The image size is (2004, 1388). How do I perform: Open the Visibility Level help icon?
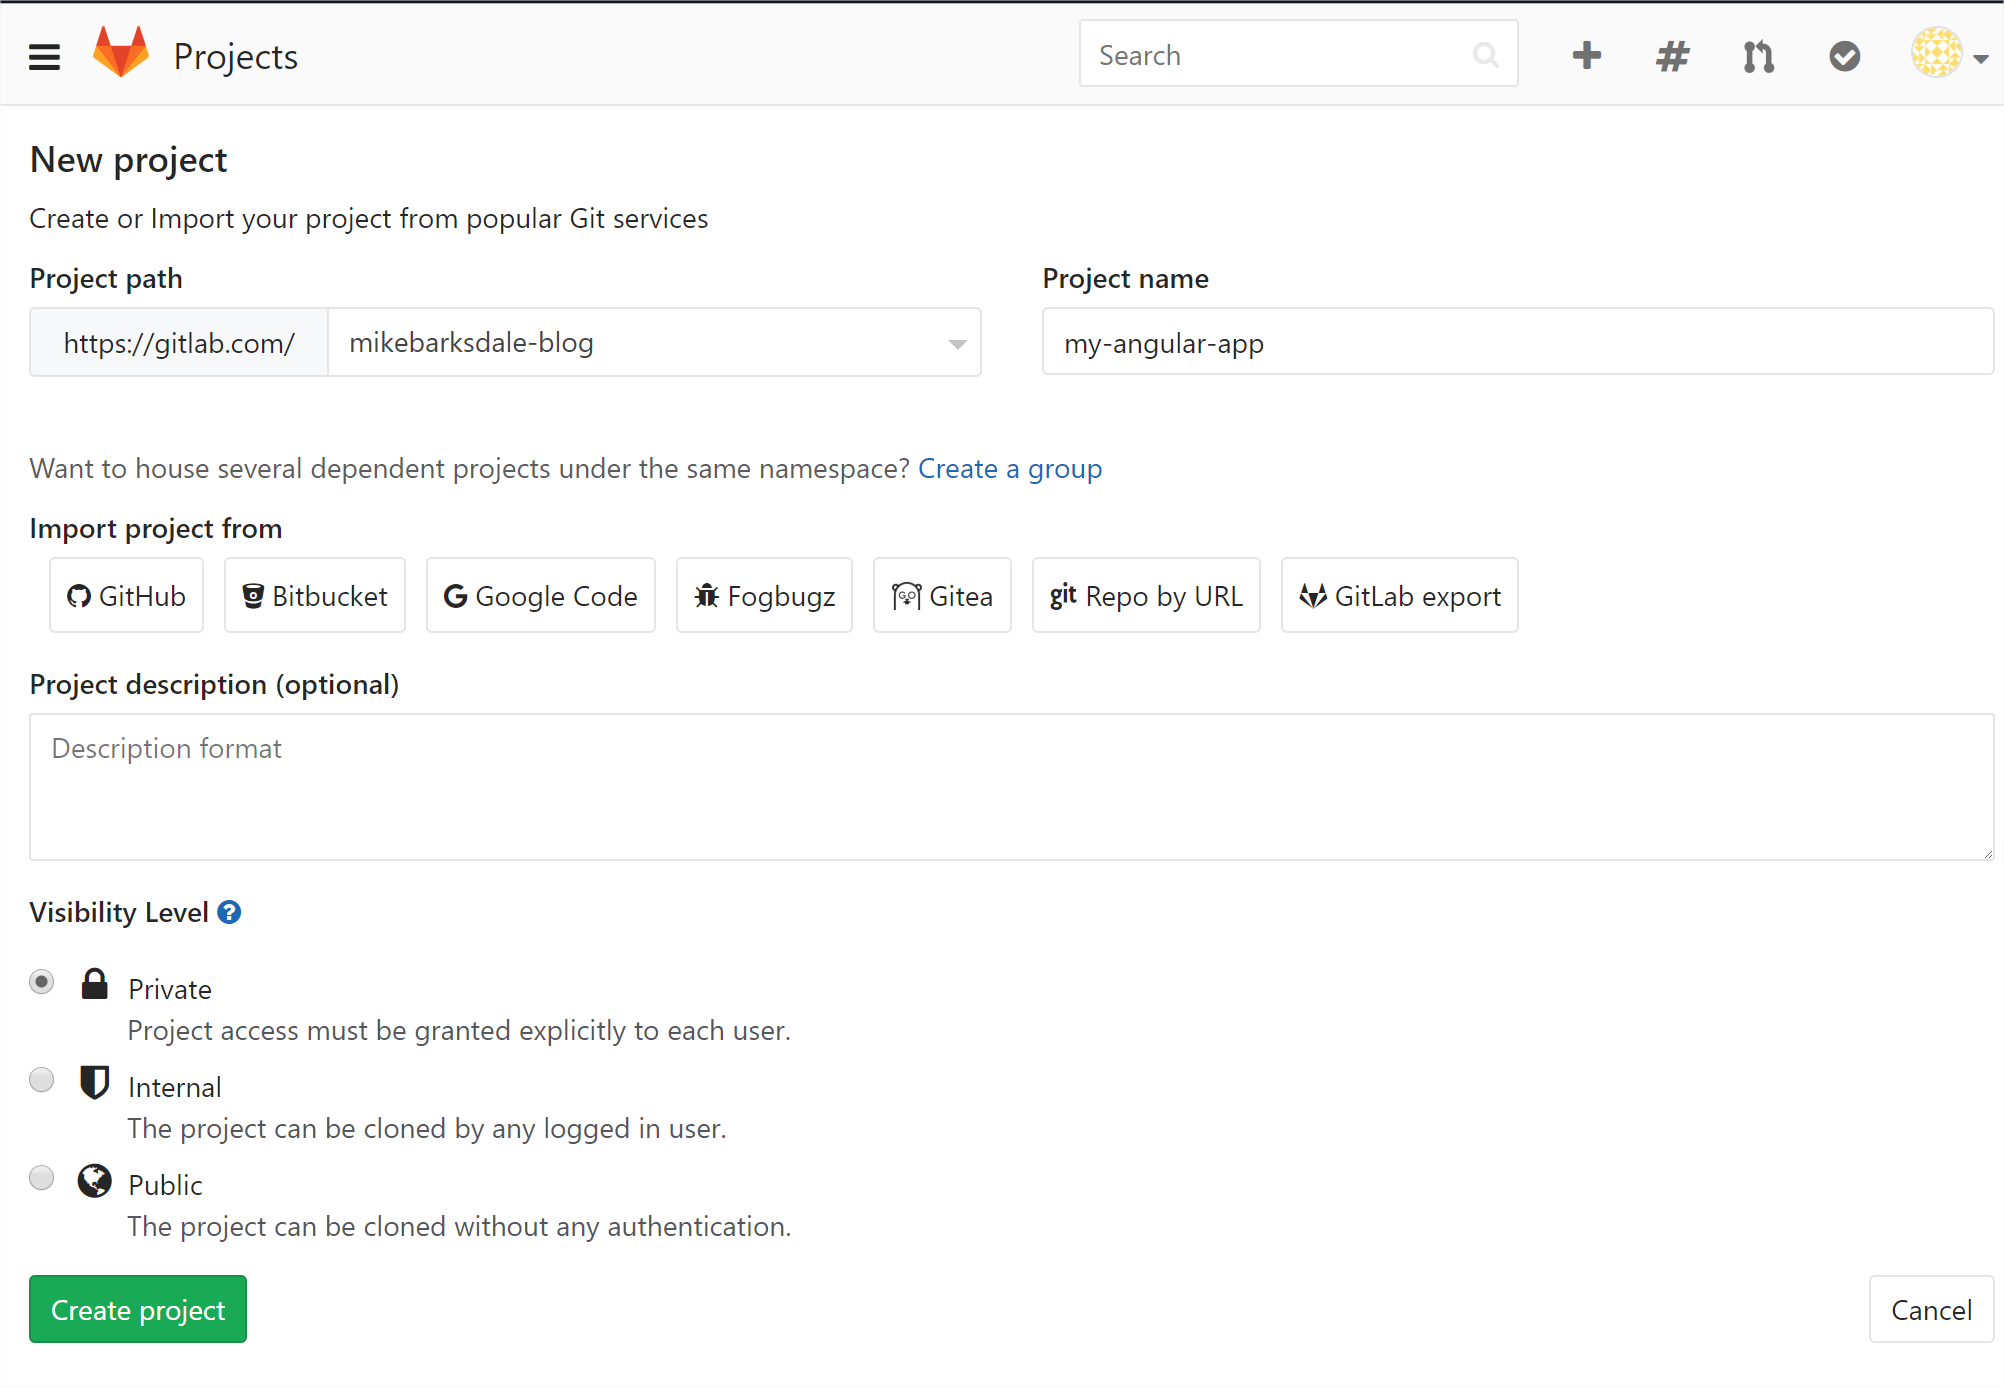click(x=229, y=912)
